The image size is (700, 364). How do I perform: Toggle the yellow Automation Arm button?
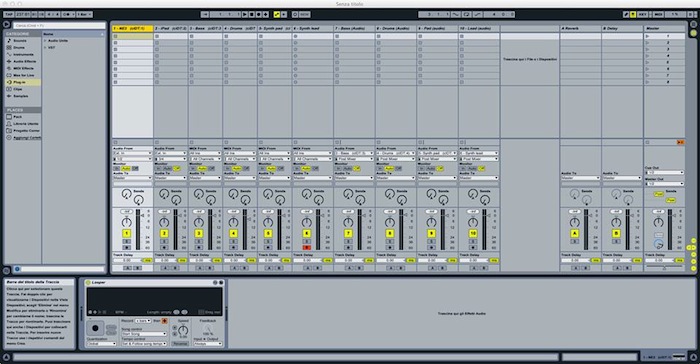click(x=277, y=14)
